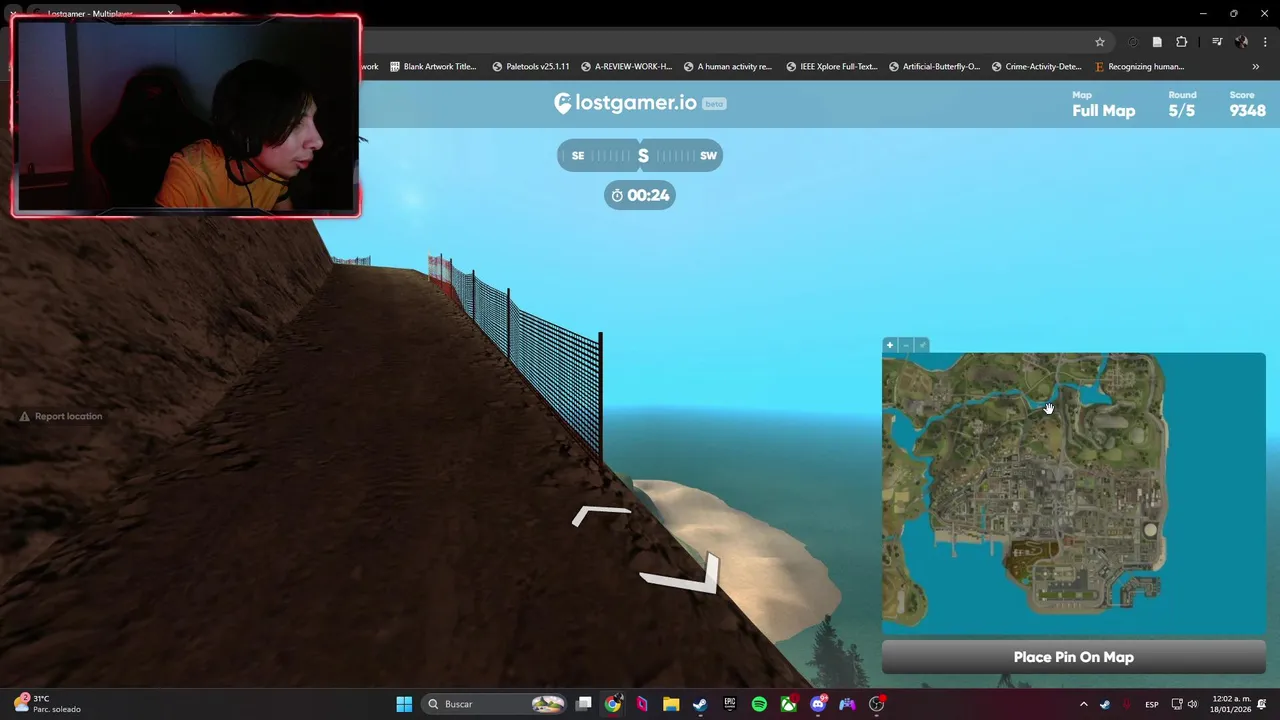Expand hidden bookmarks chevron
The height and width of the screenshot is (720, 1280).
click(x=1255, y=67)
